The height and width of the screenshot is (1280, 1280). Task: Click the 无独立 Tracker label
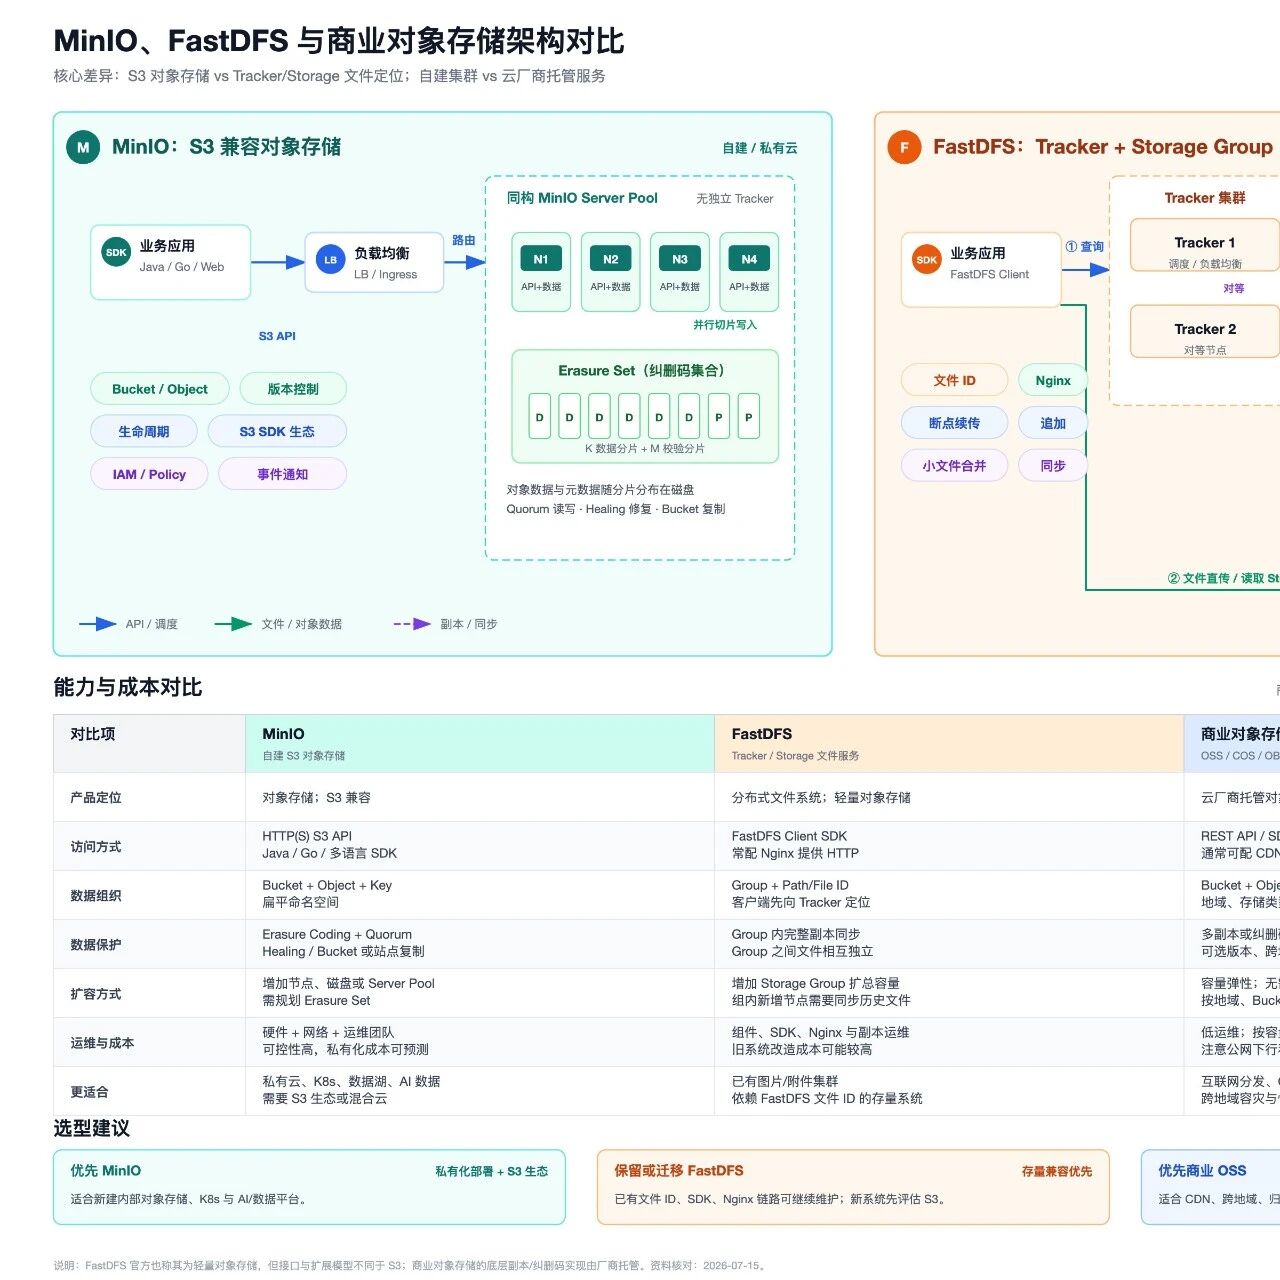coord(735,199)
